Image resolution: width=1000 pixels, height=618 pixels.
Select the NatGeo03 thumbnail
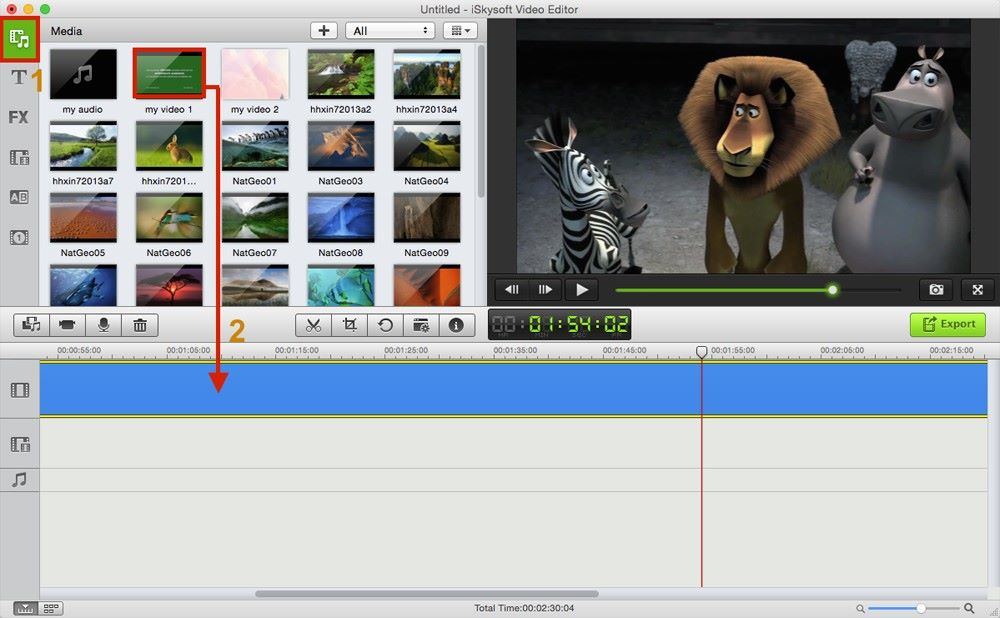click(x=341, y=146)
